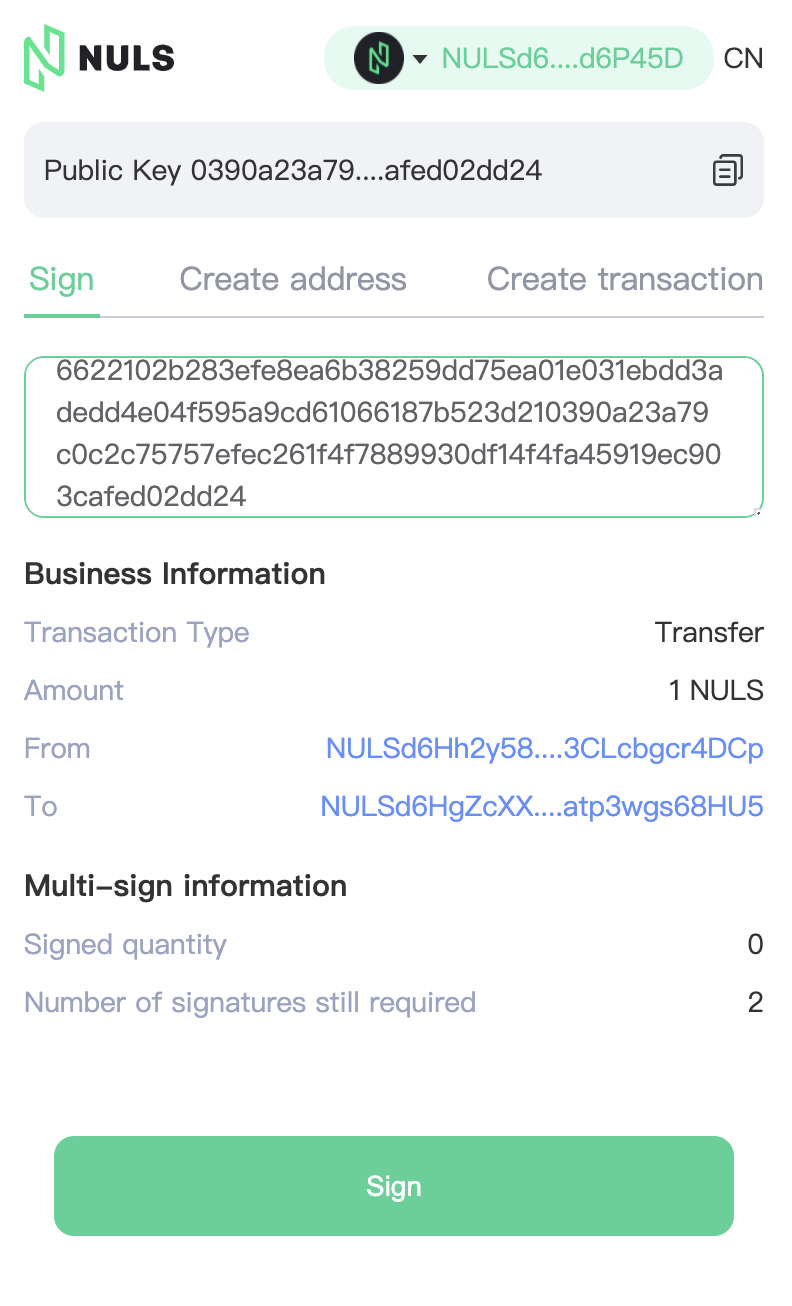Click the round black account avatar icon

[x=378, y=58]
